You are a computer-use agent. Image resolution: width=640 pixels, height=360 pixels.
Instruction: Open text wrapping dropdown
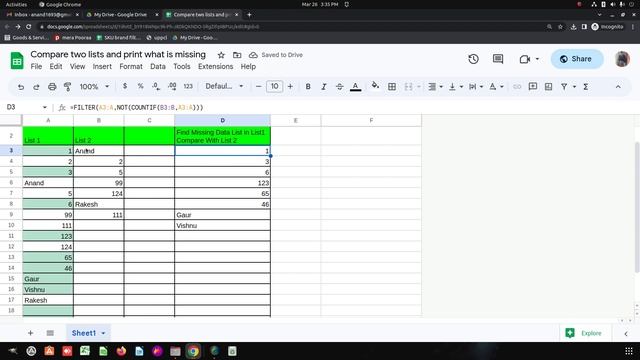pos(476,87)
